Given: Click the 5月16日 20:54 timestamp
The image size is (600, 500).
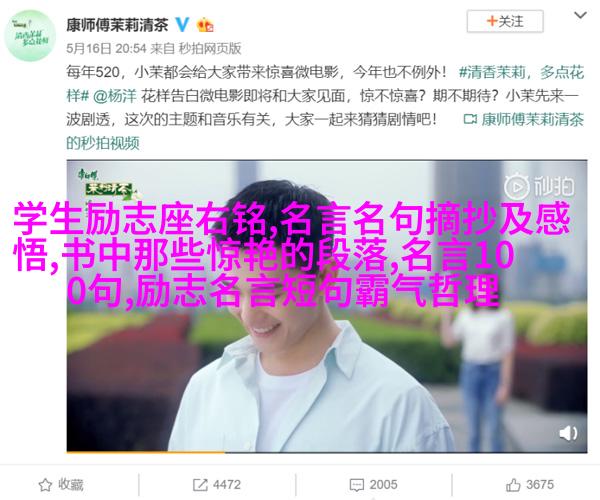Looking at the screenshot, I should coord(106,49).
